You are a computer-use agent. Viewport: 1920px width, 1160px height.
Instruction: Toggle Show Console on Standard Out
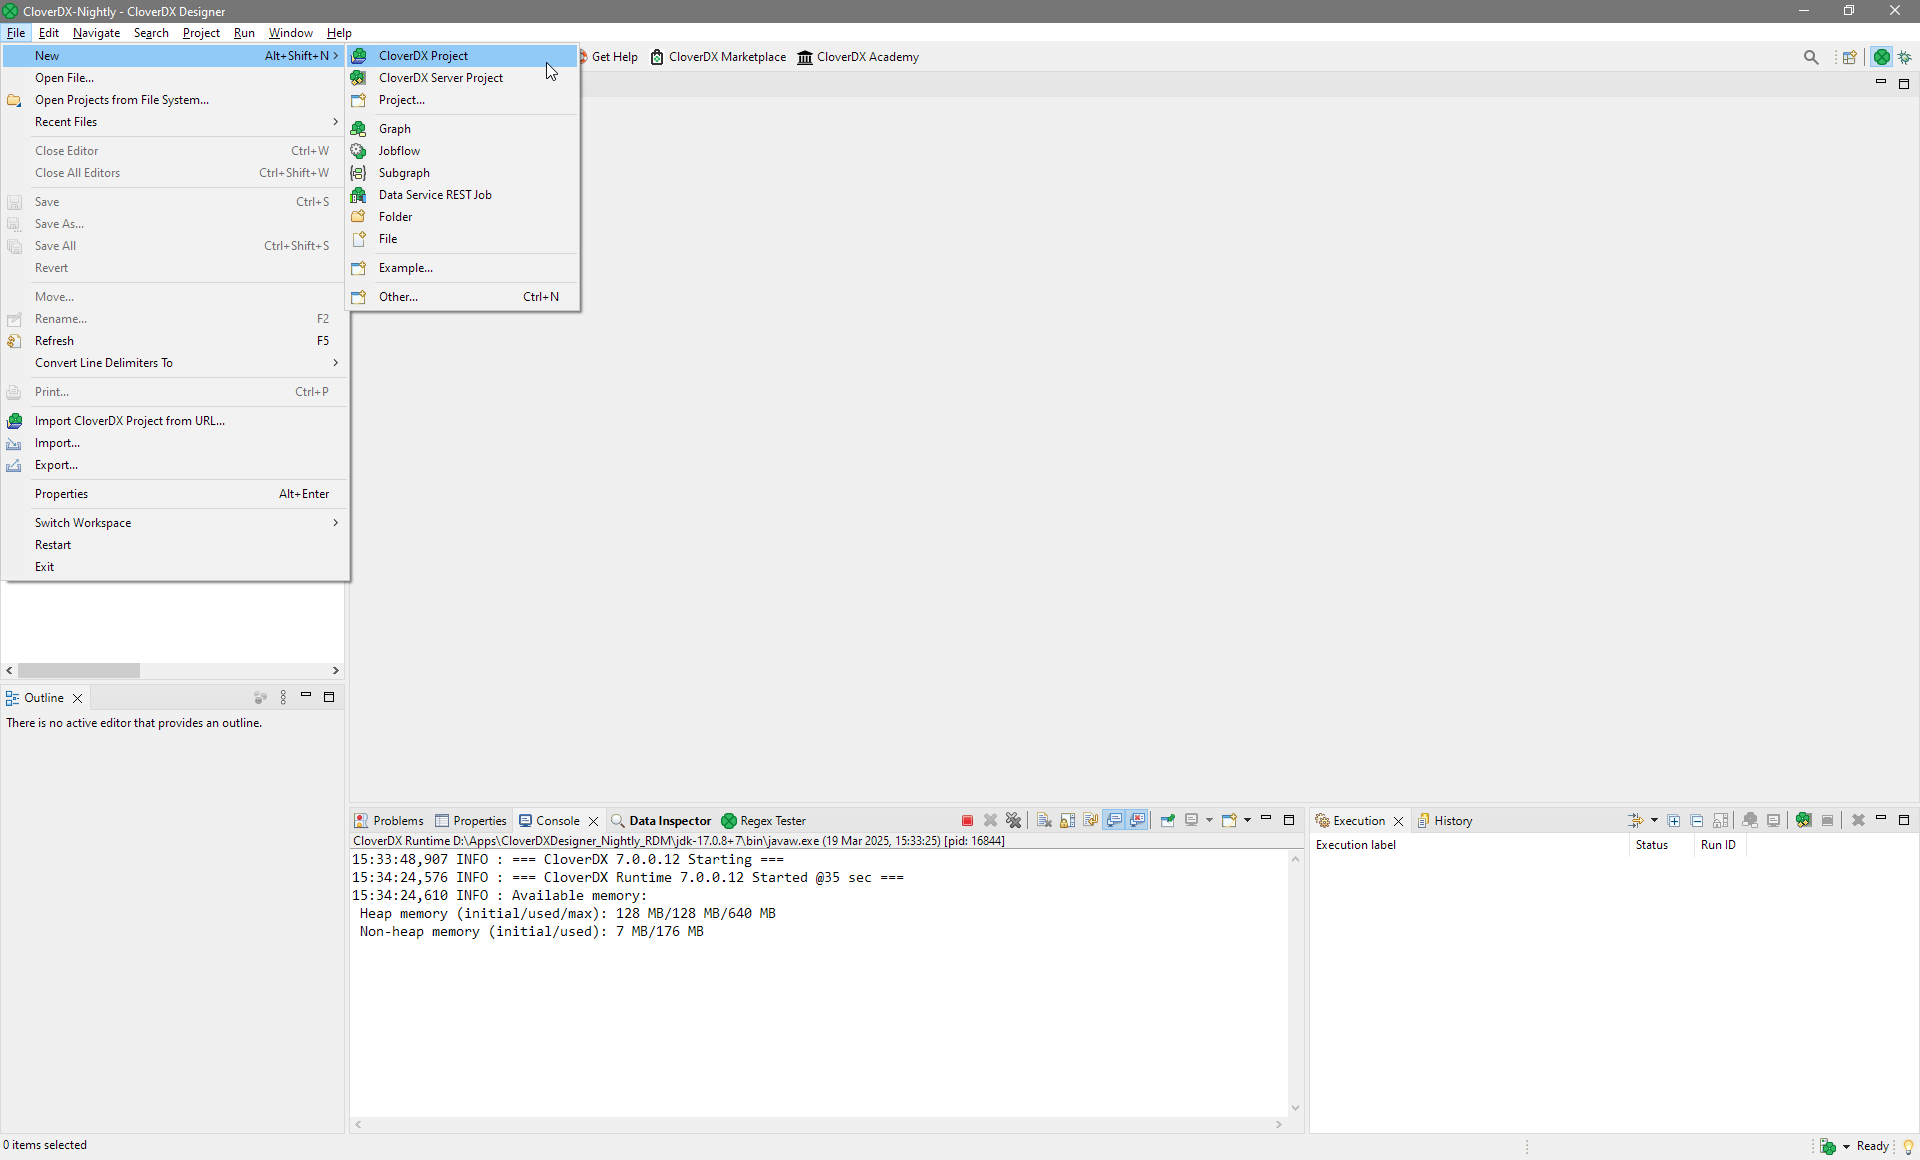pos(1114,821)
